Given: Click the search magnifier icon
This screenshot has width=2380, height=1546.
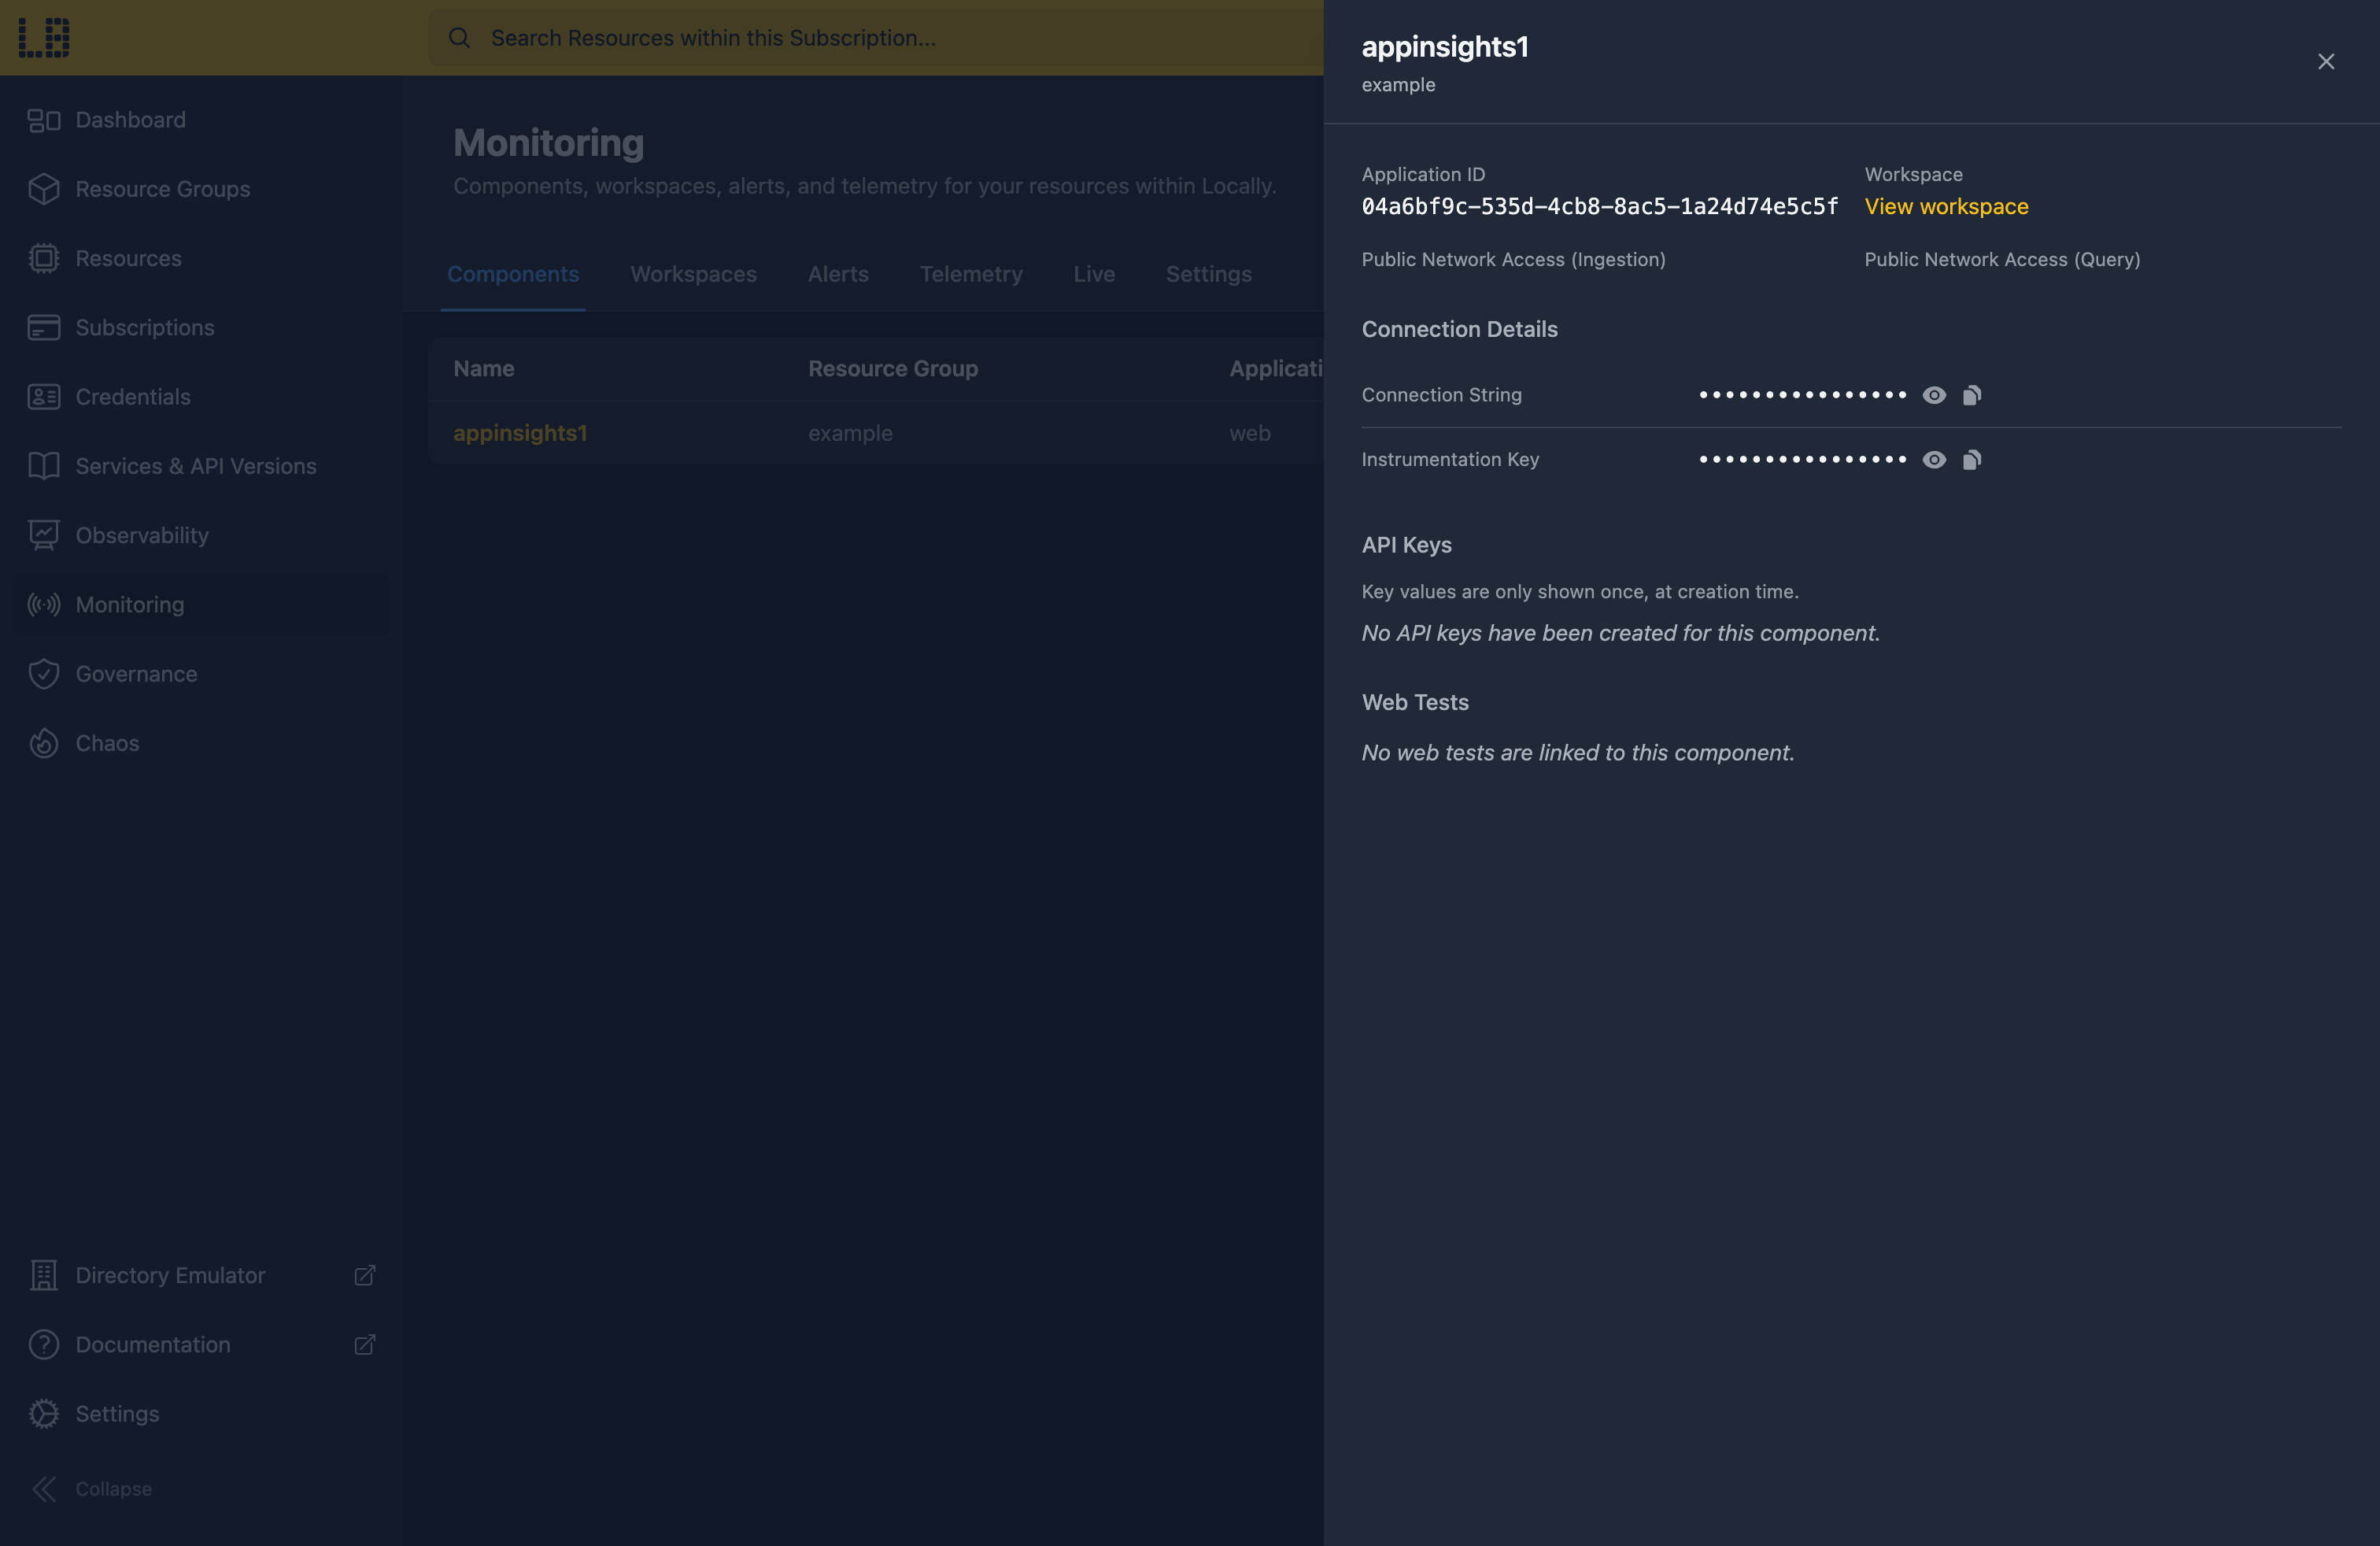Looking at the screenshot, I should [x=459, y=38].
